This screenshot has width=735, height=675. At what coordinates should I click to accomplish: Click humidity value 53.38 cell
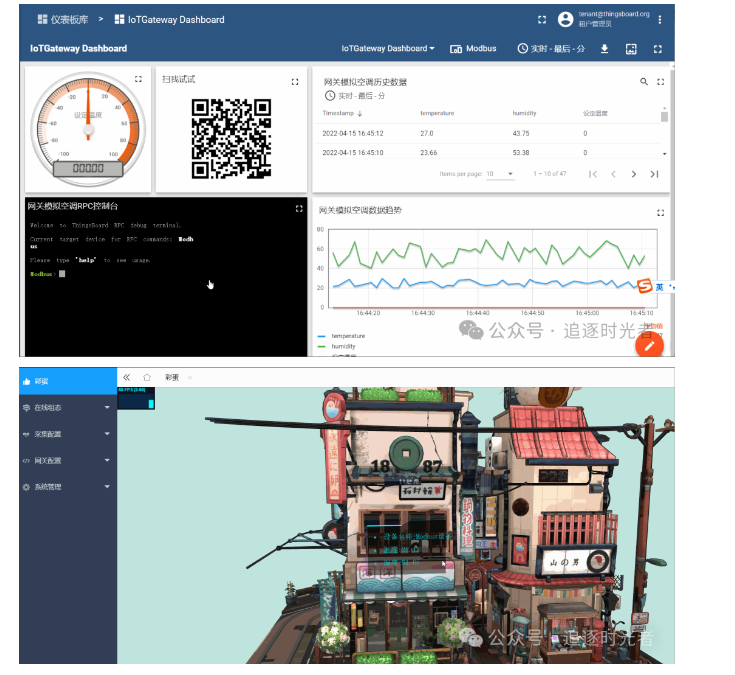[521, 152]
